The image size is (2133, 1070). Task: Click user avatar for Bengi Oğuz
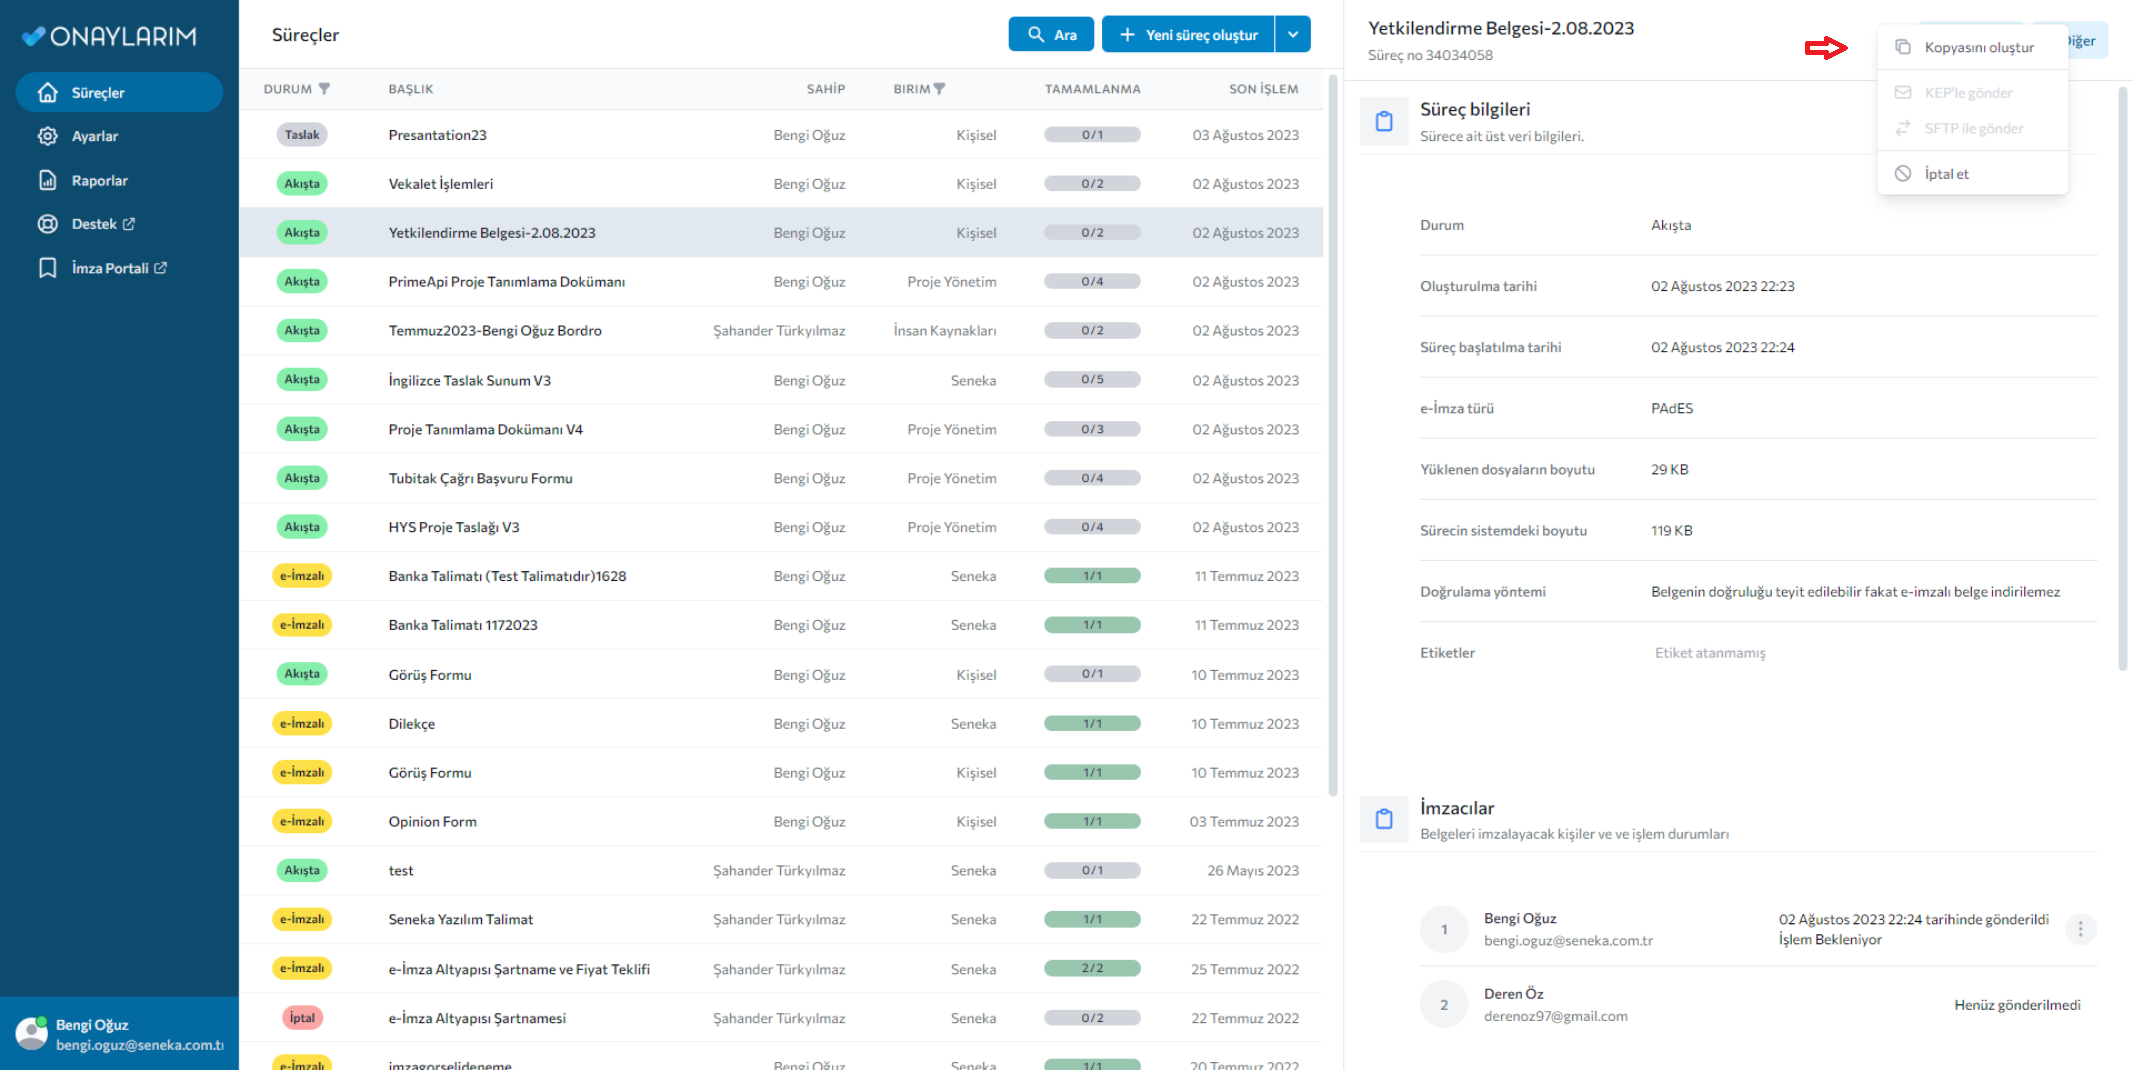pos(32,1033)
